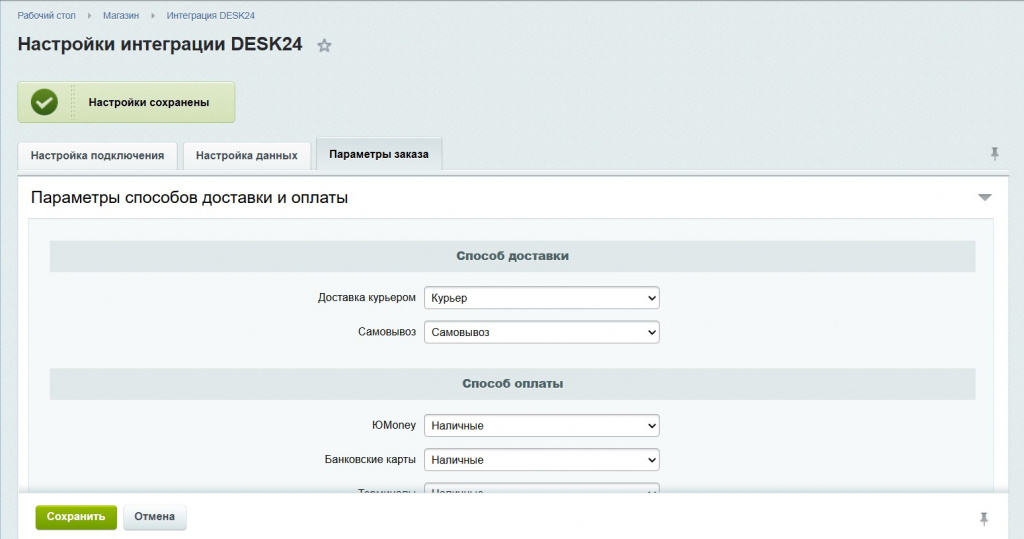Navigate to Магазин in breadcrumbs
The image size is (1024, 539).
tap(120, 16)
